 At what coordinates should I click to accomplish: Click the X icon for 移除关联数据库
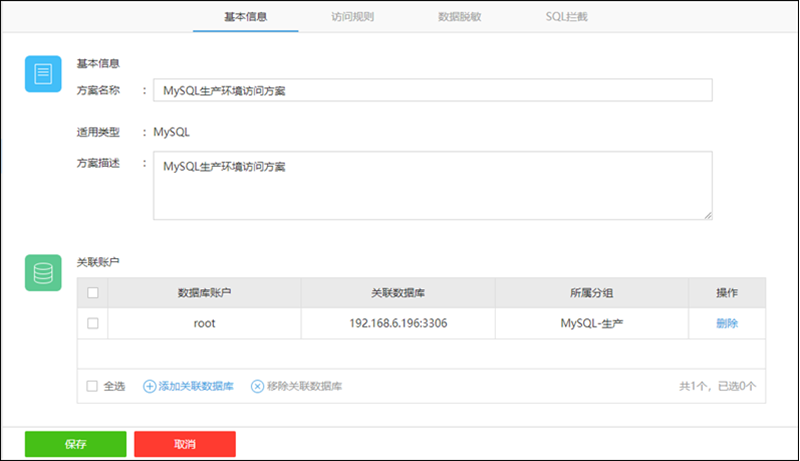point(257,386)
